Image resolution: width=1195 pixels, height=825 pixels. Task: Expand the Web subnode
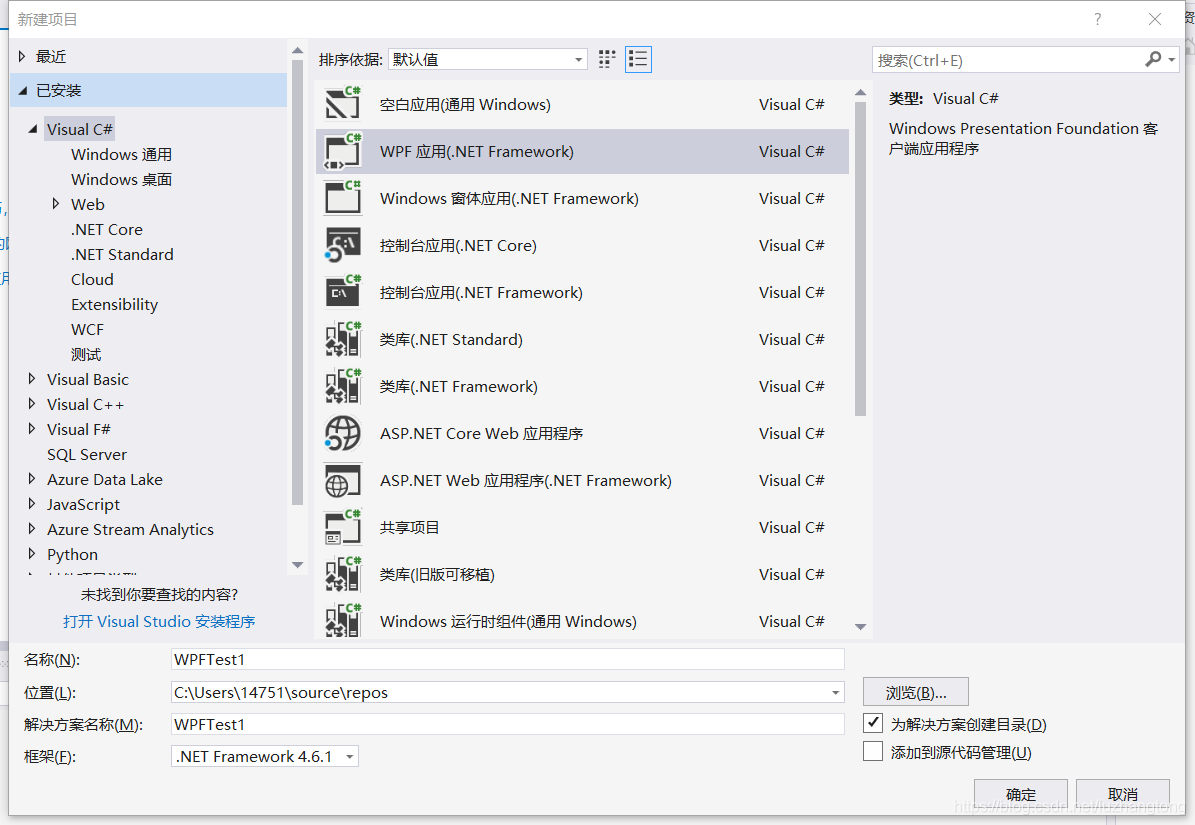[x=56, y=203]
